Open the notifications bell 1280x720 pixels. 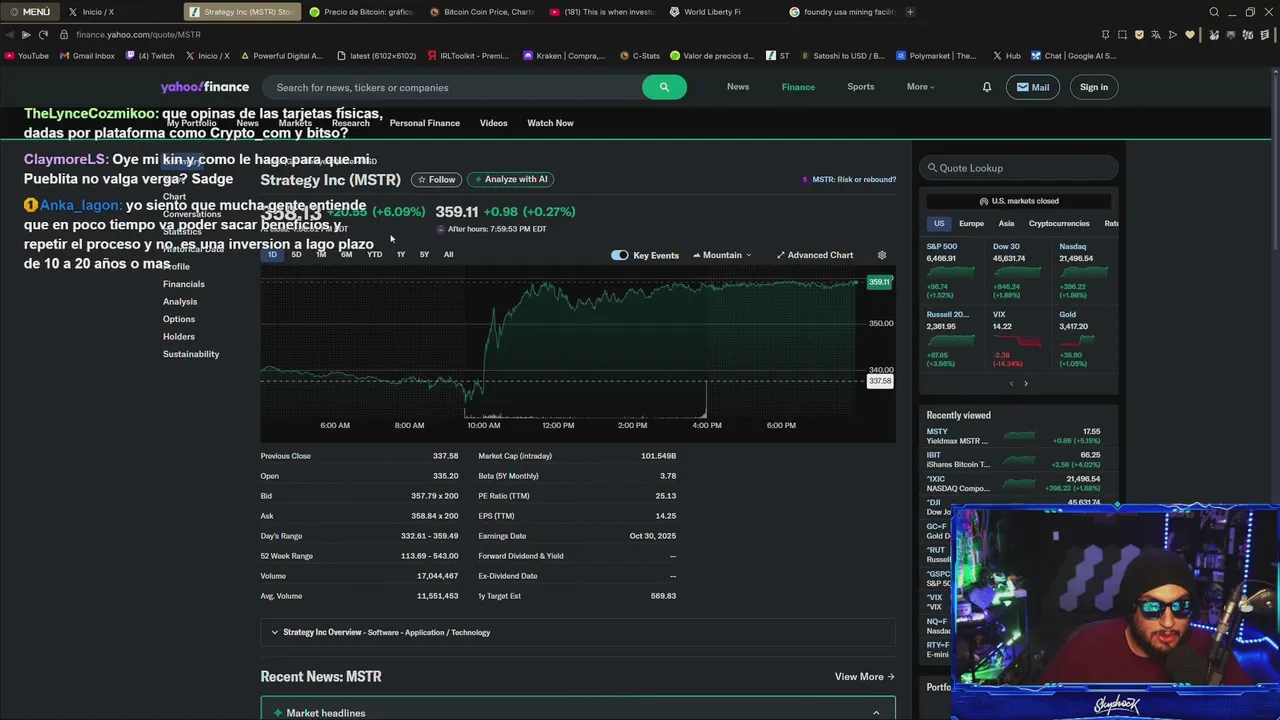point(986,87)
